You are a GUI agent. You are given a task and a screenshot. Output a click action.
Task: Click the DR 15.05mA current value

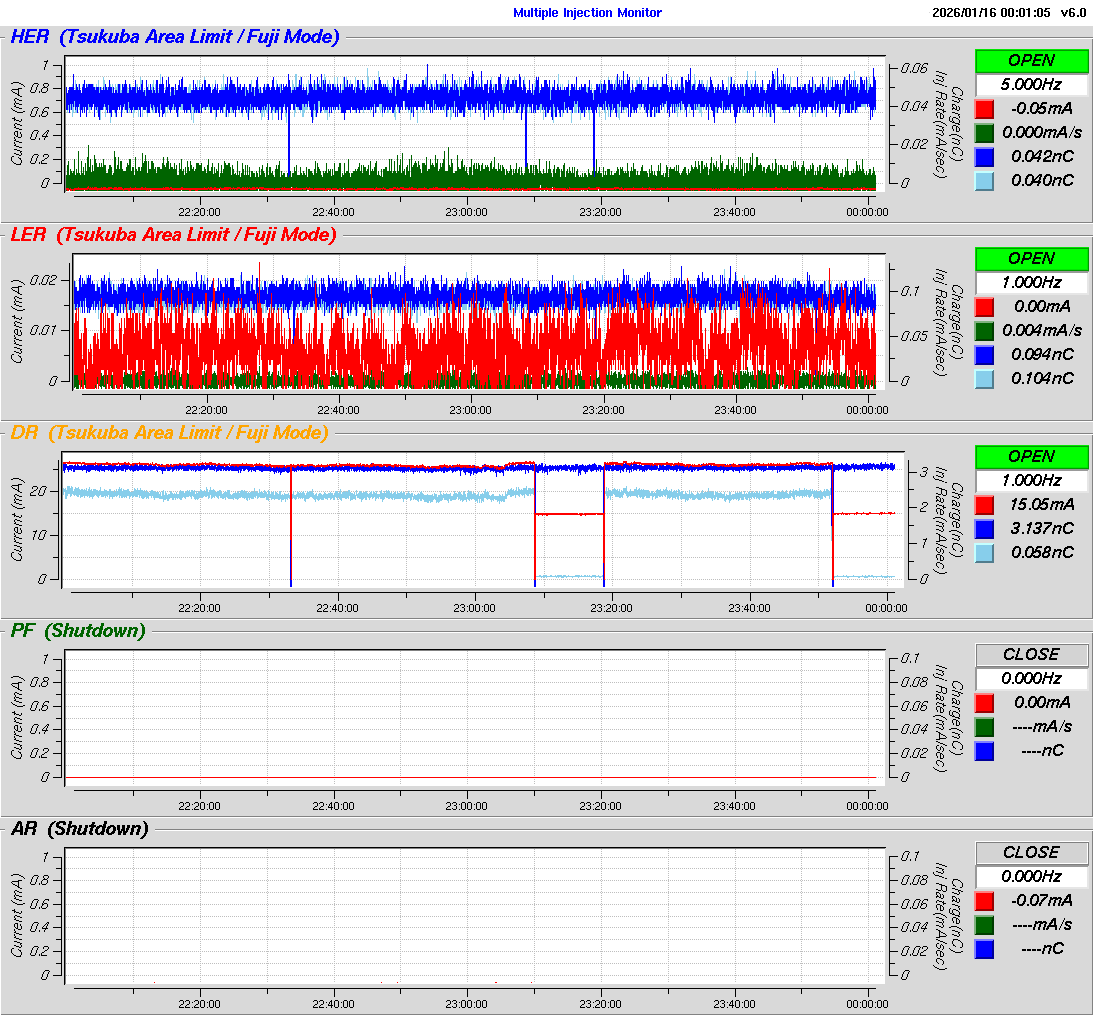pos(1042,505)
